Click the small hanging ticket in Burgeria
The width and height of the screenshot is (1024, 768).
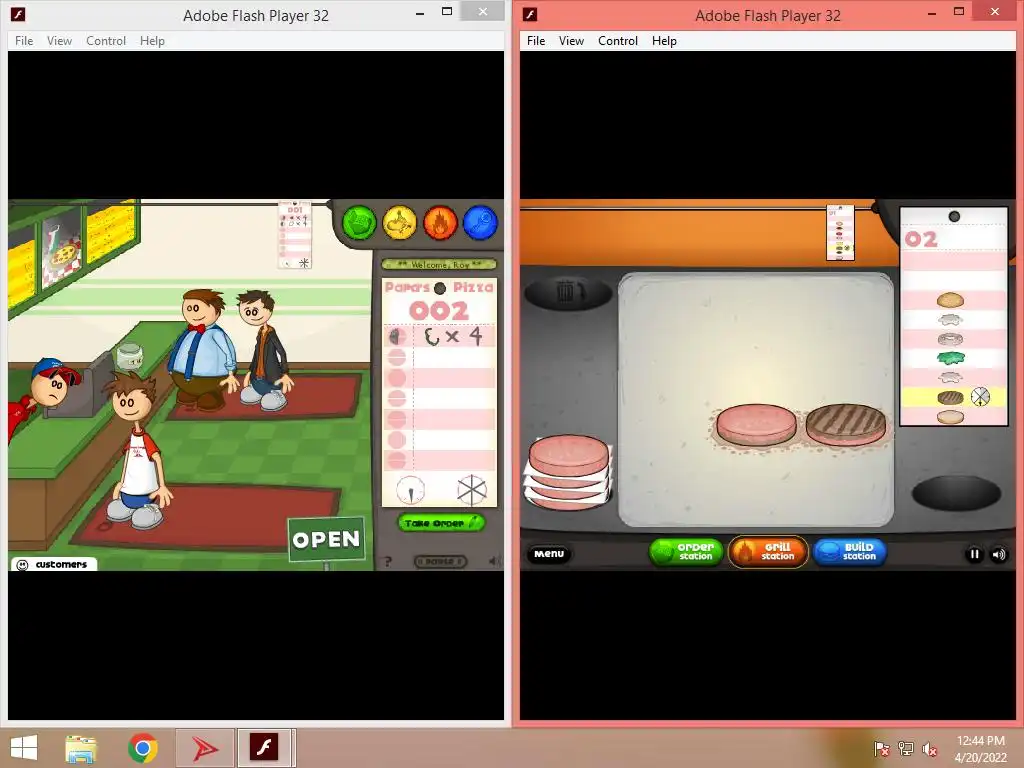click(x=840, y=232)
